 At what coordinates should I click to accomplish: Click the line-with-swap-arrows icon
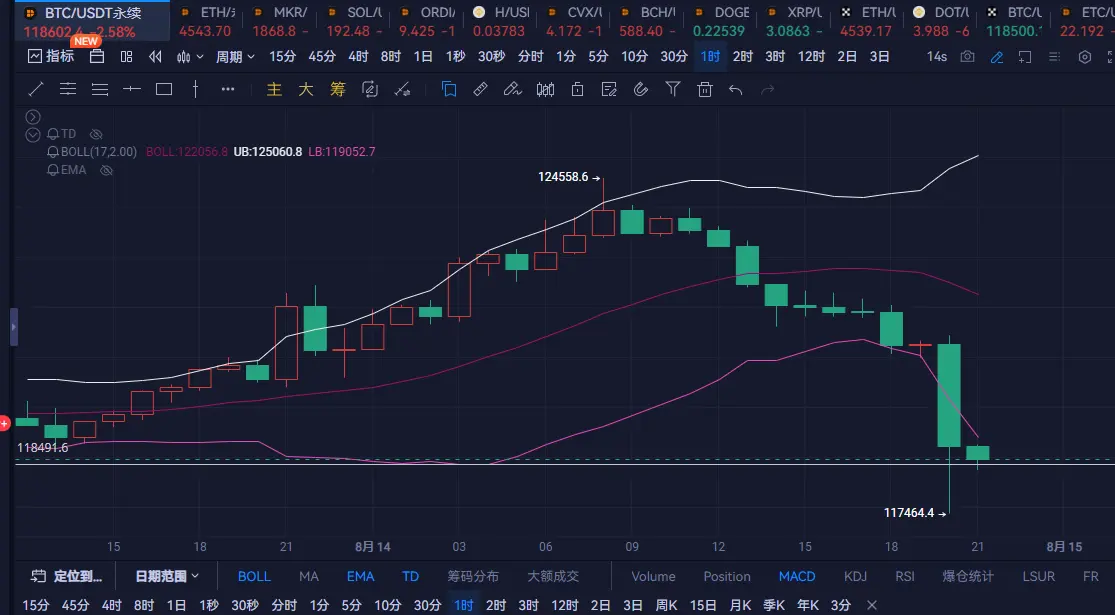(x=402, y=89)
